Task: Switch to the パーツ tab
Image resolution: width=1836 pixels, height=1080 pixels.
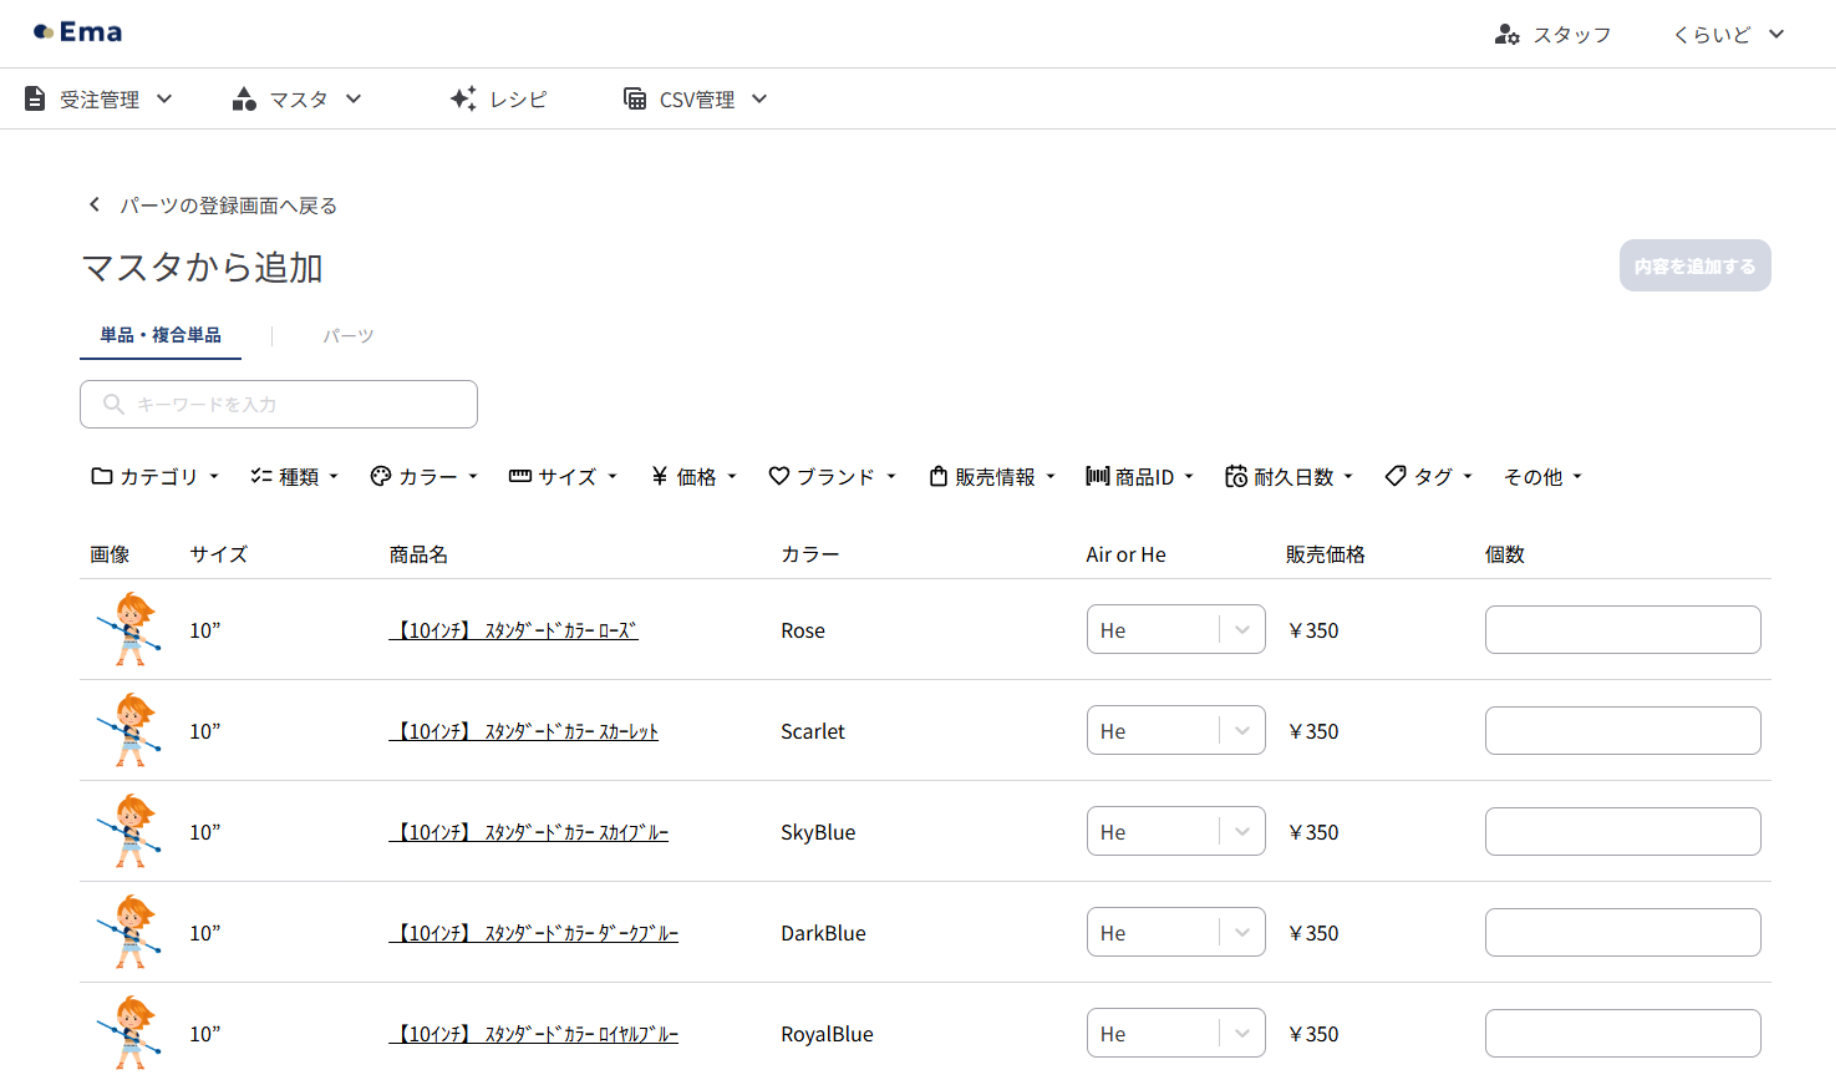Action: click(348, 336)
